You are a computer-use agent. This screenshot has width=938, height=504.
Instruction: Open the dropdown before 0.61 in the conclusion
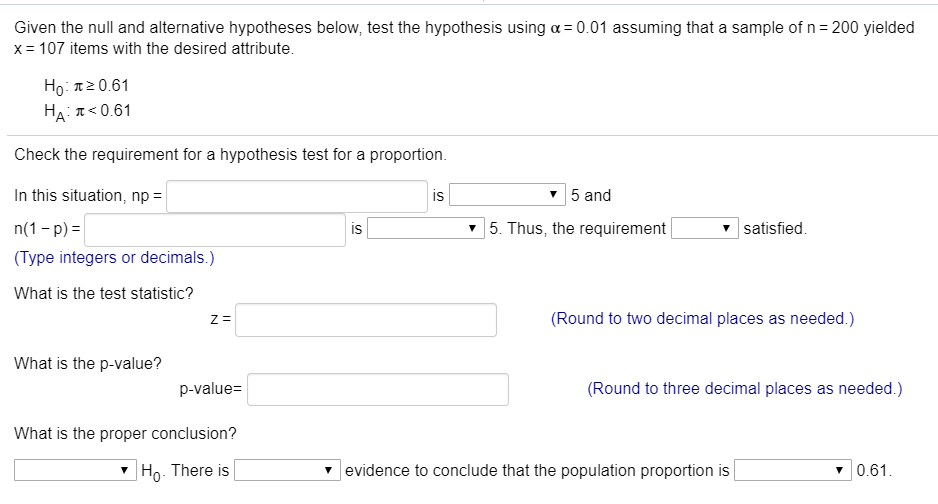[x=793, y=471]
